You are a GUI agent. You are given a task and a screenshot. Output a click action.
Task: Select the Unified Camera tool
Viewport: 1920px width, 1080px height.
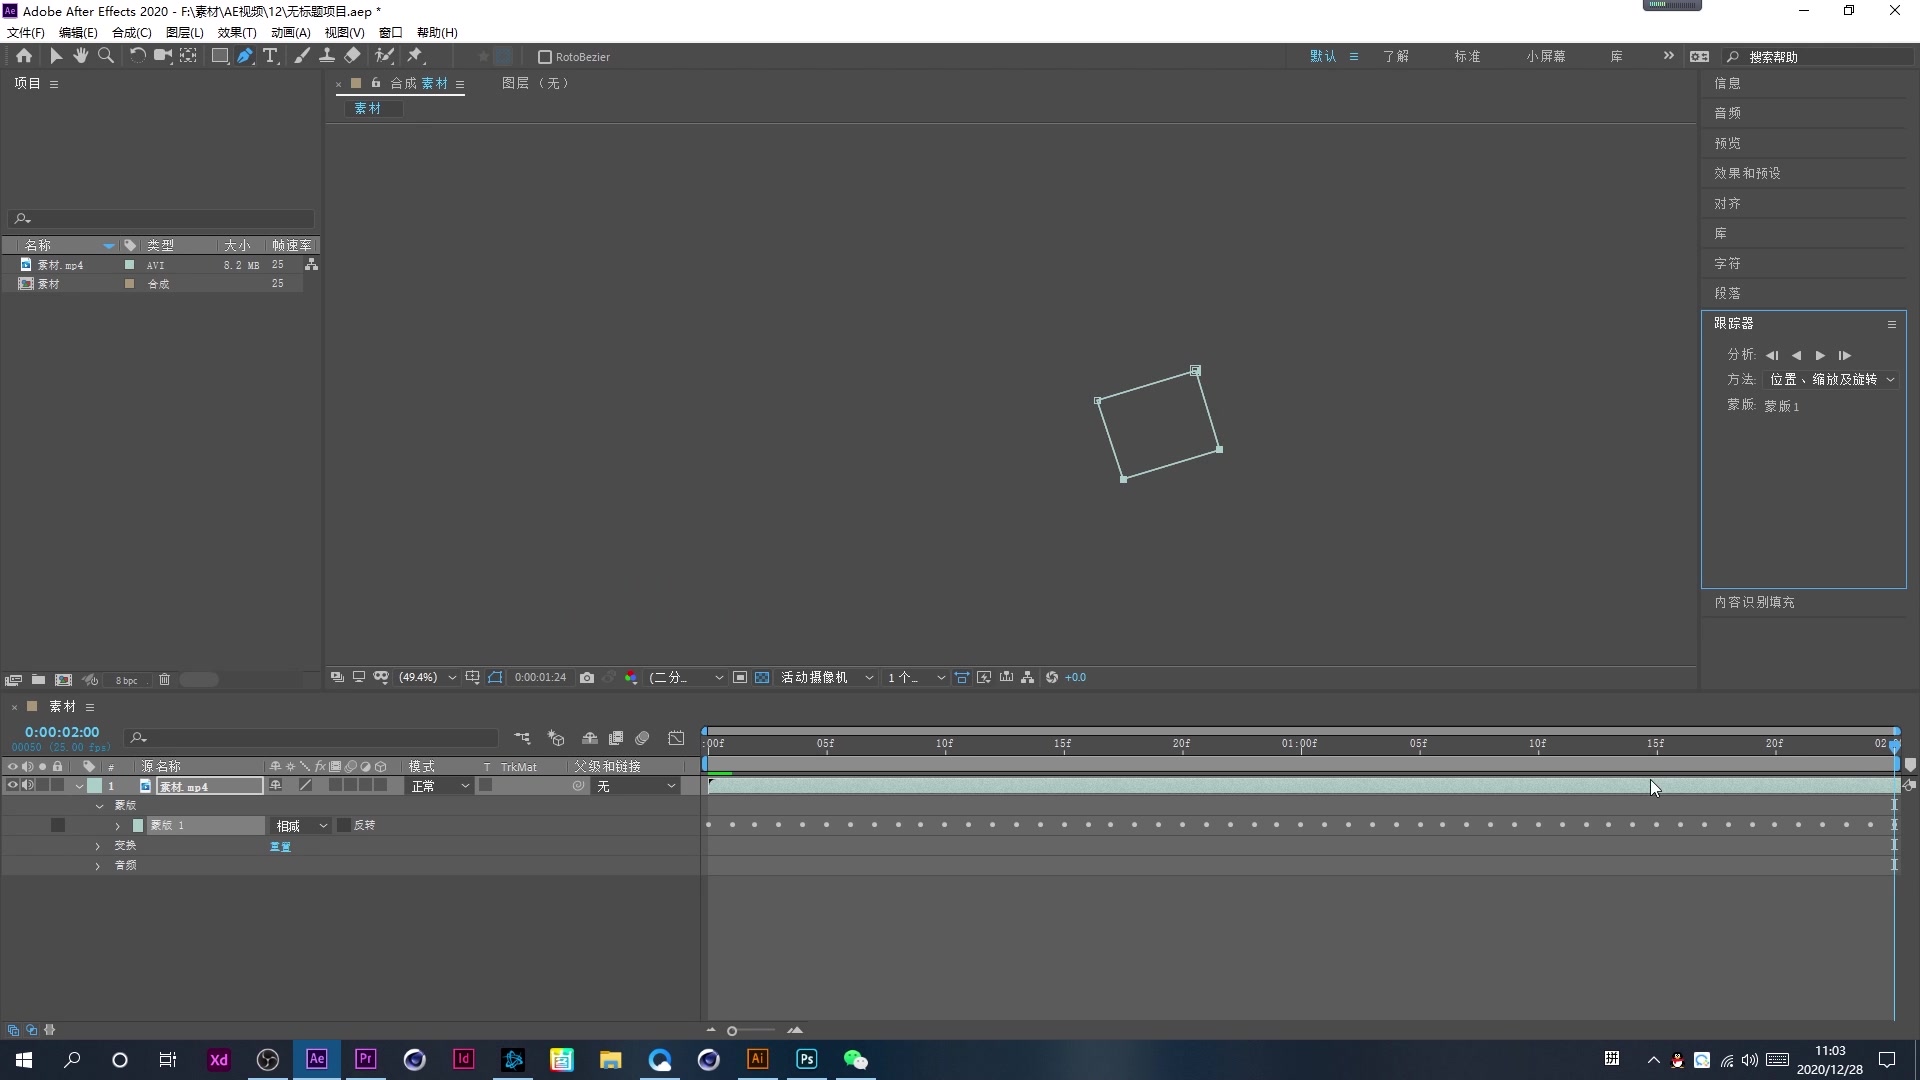(162, 56)
